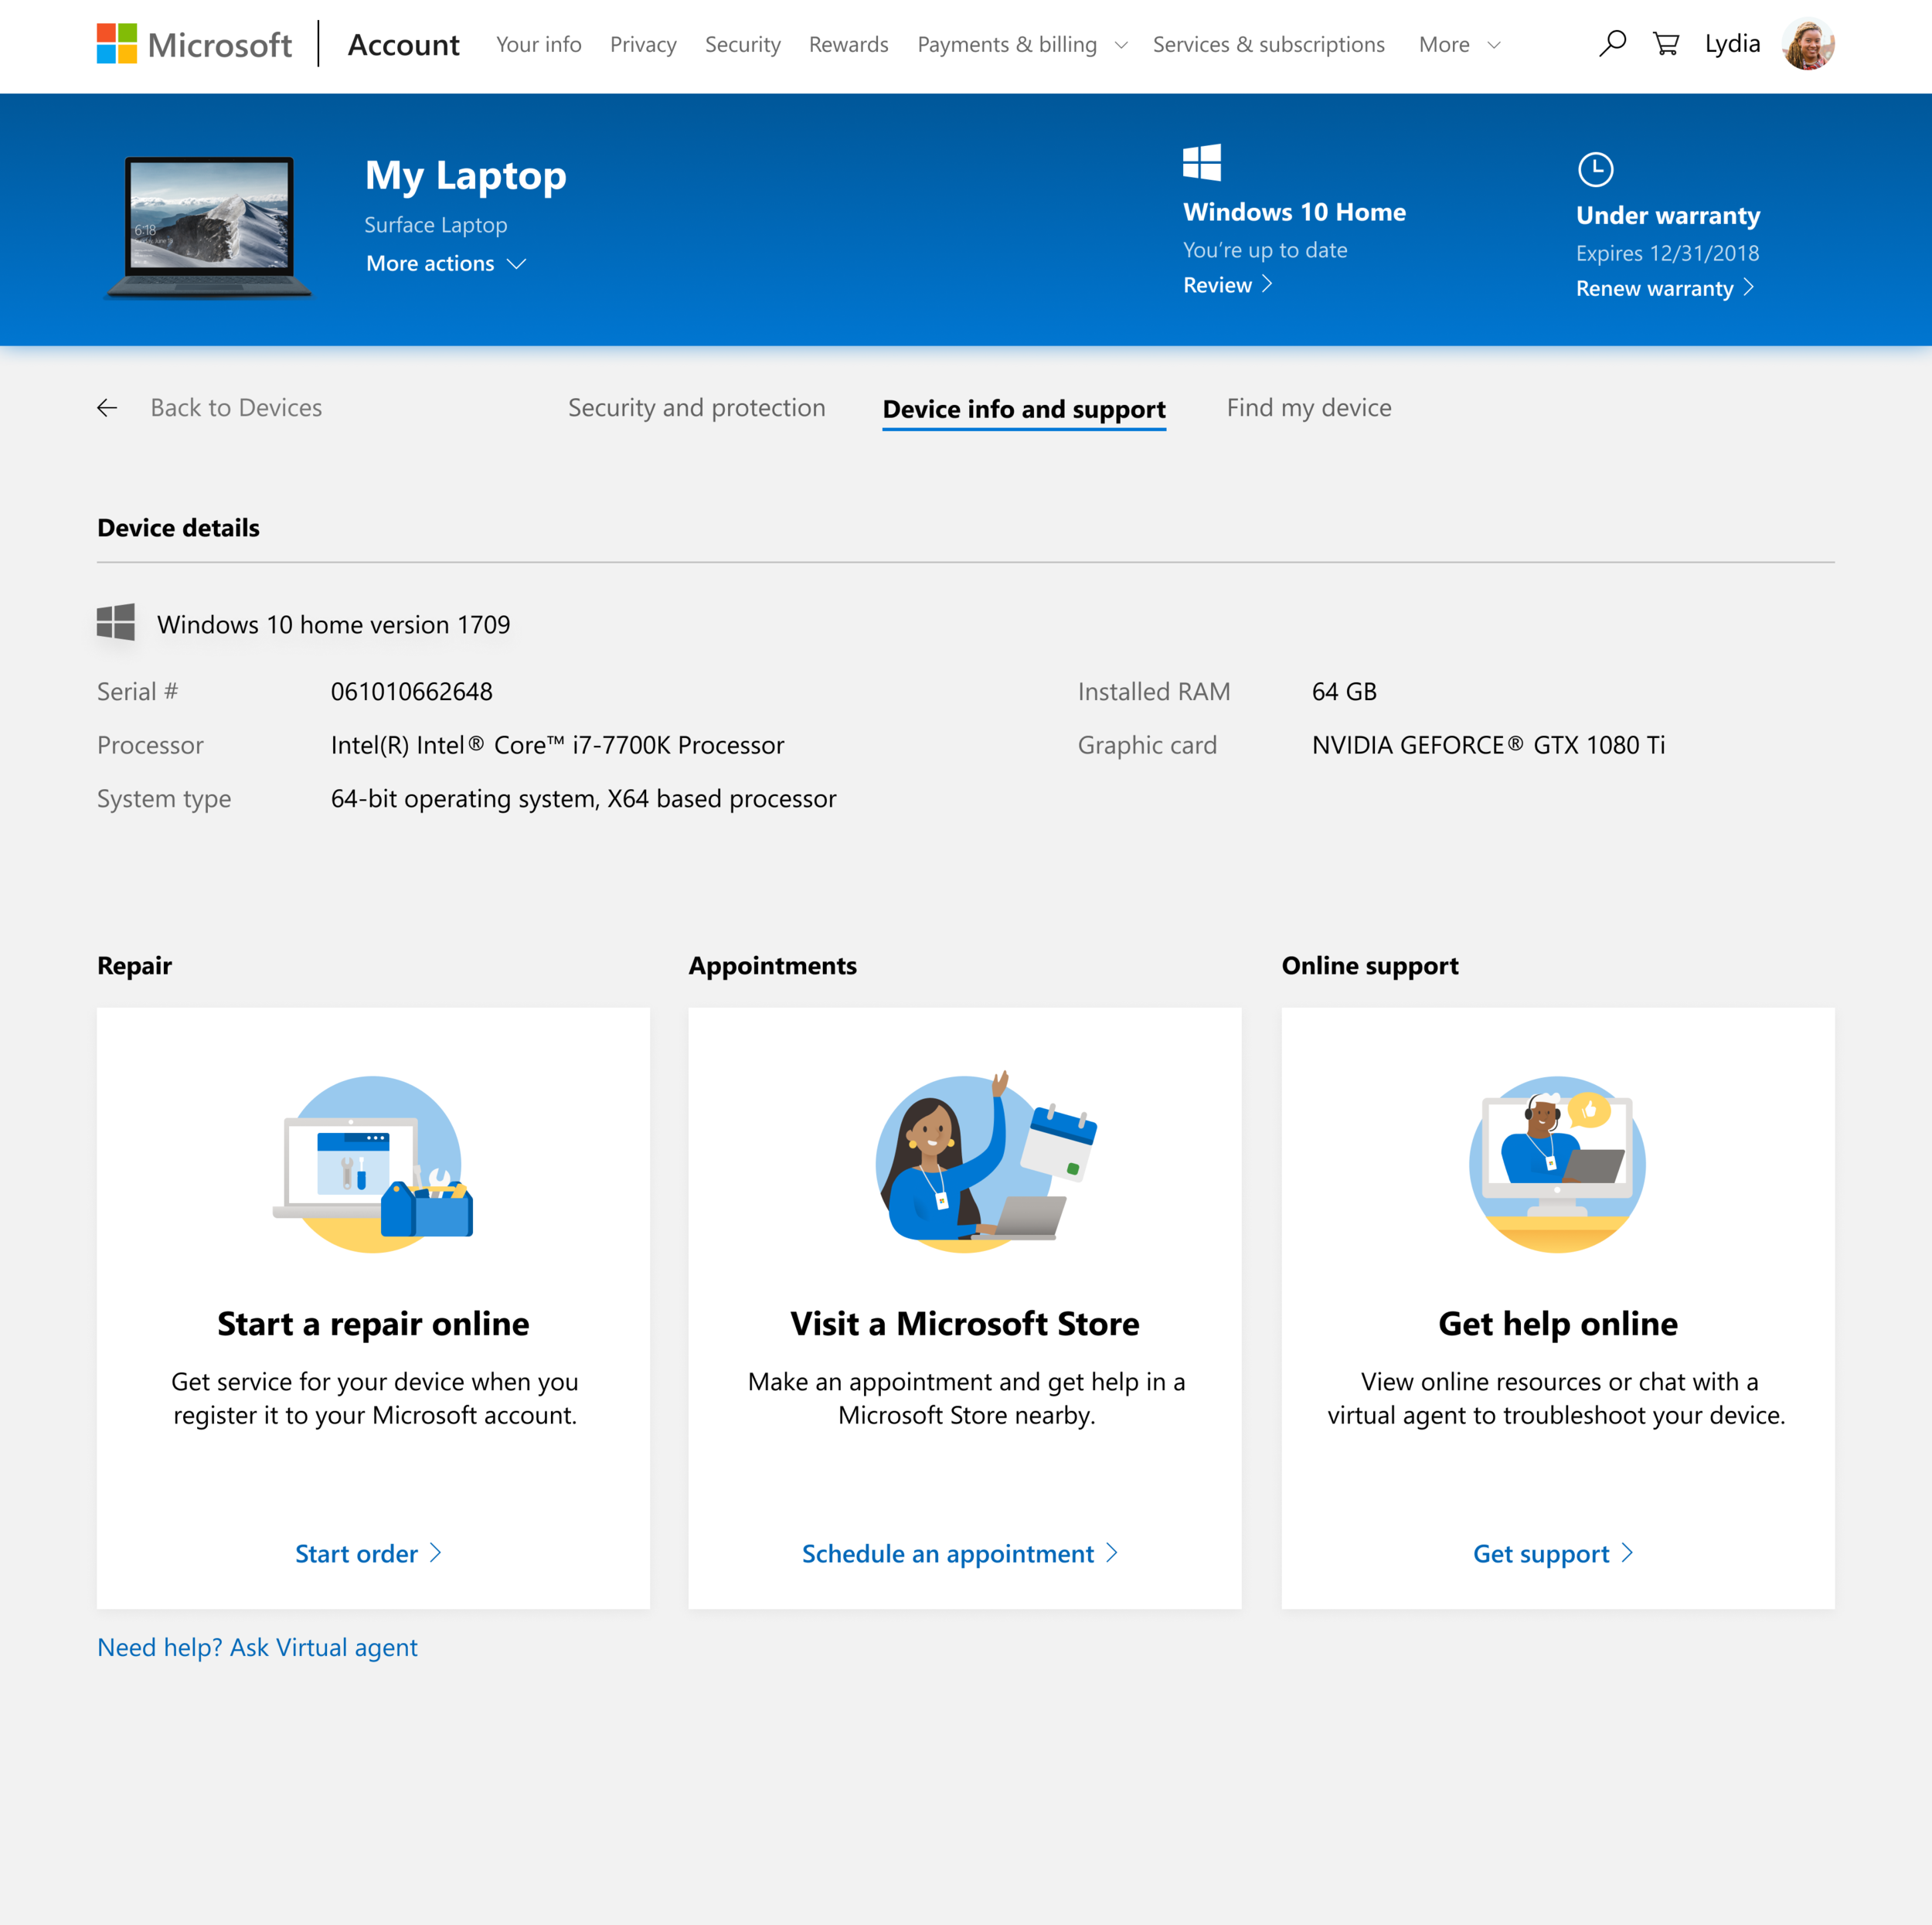Go Back to Devices
This screenshot has height=1925, width=1932.
tap(236, 408)
